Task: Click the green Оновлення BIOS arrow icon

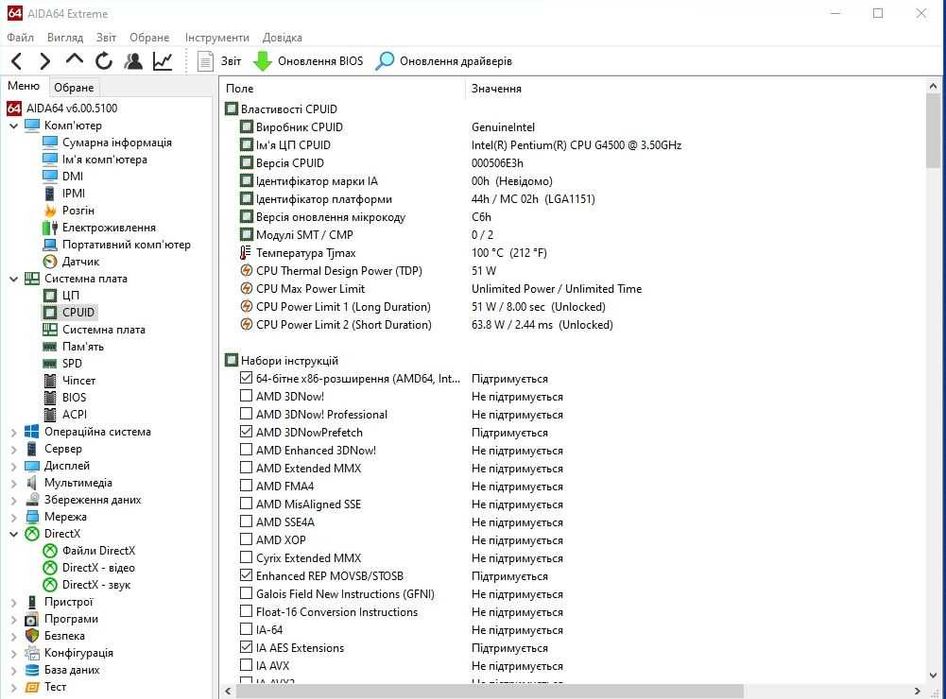Action: 262,61
